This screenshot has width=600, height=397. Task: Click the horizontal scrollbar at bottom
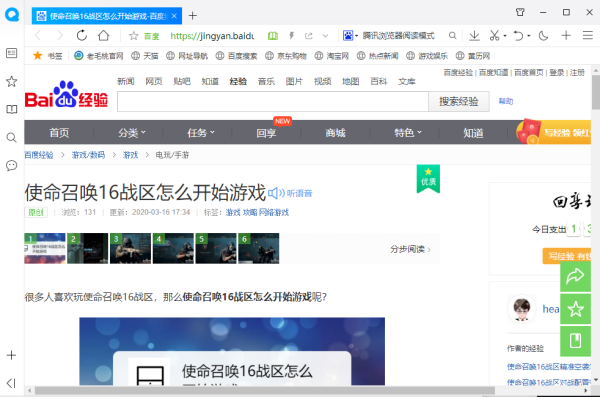pyautogui.click(x=265, y=390)
